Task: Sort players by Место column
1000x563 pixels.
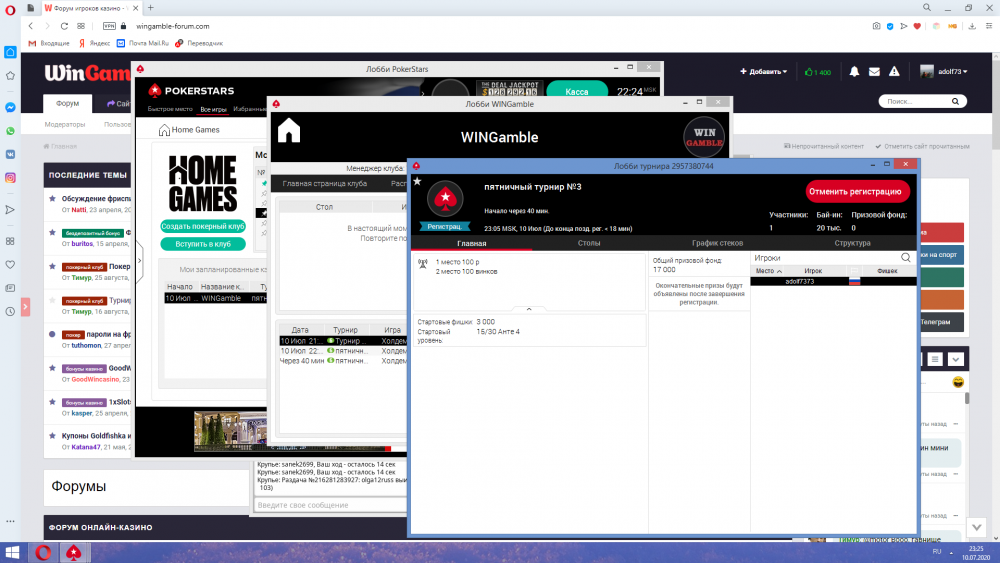Action: 766,270
